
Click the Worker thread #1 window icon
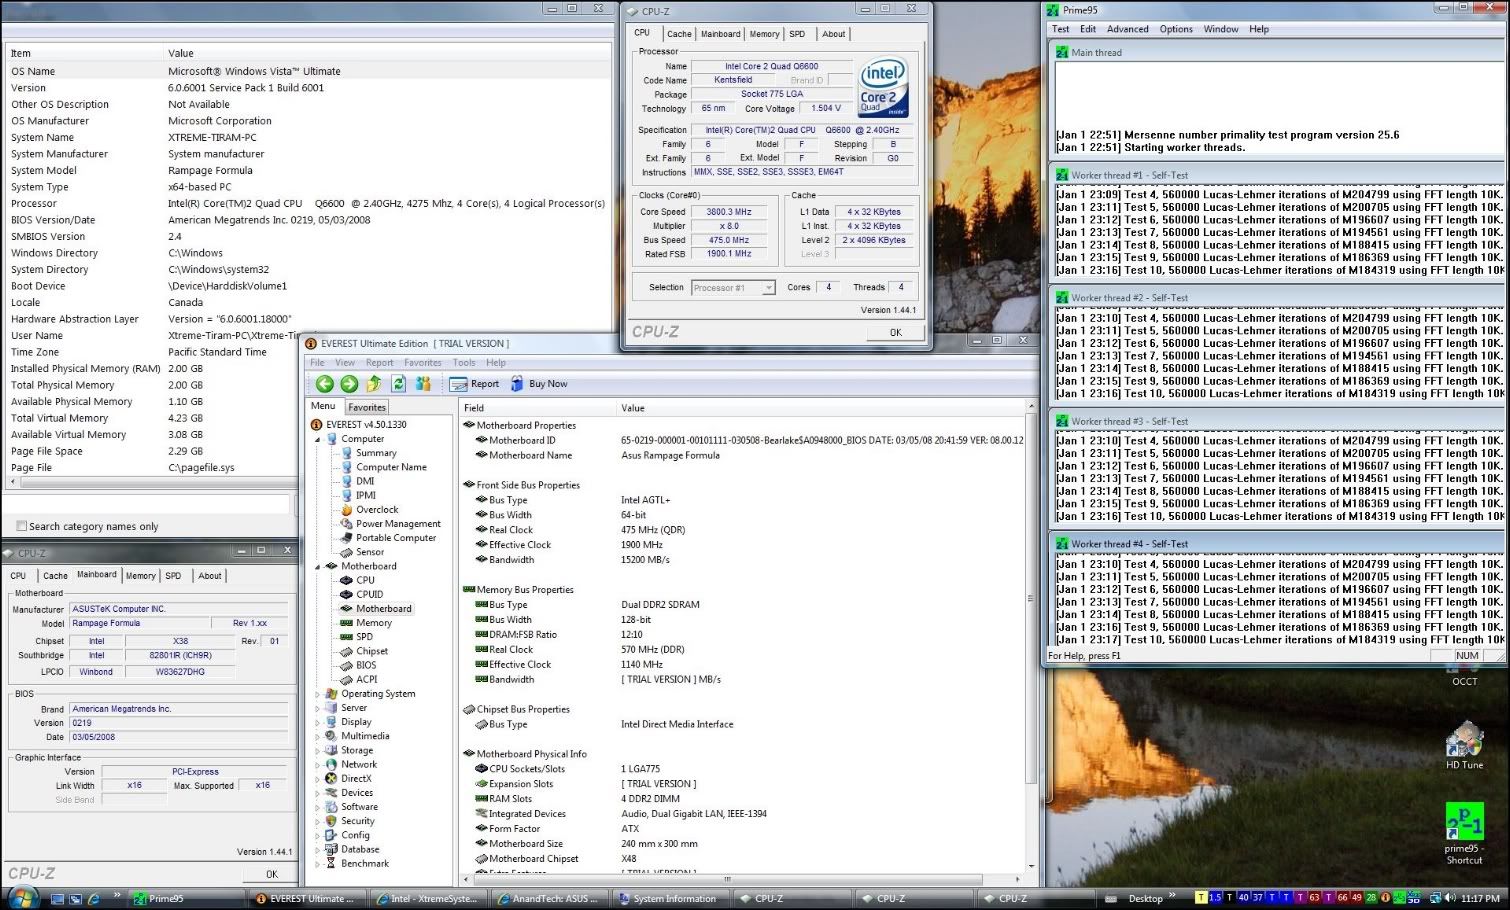(1062, 175)
